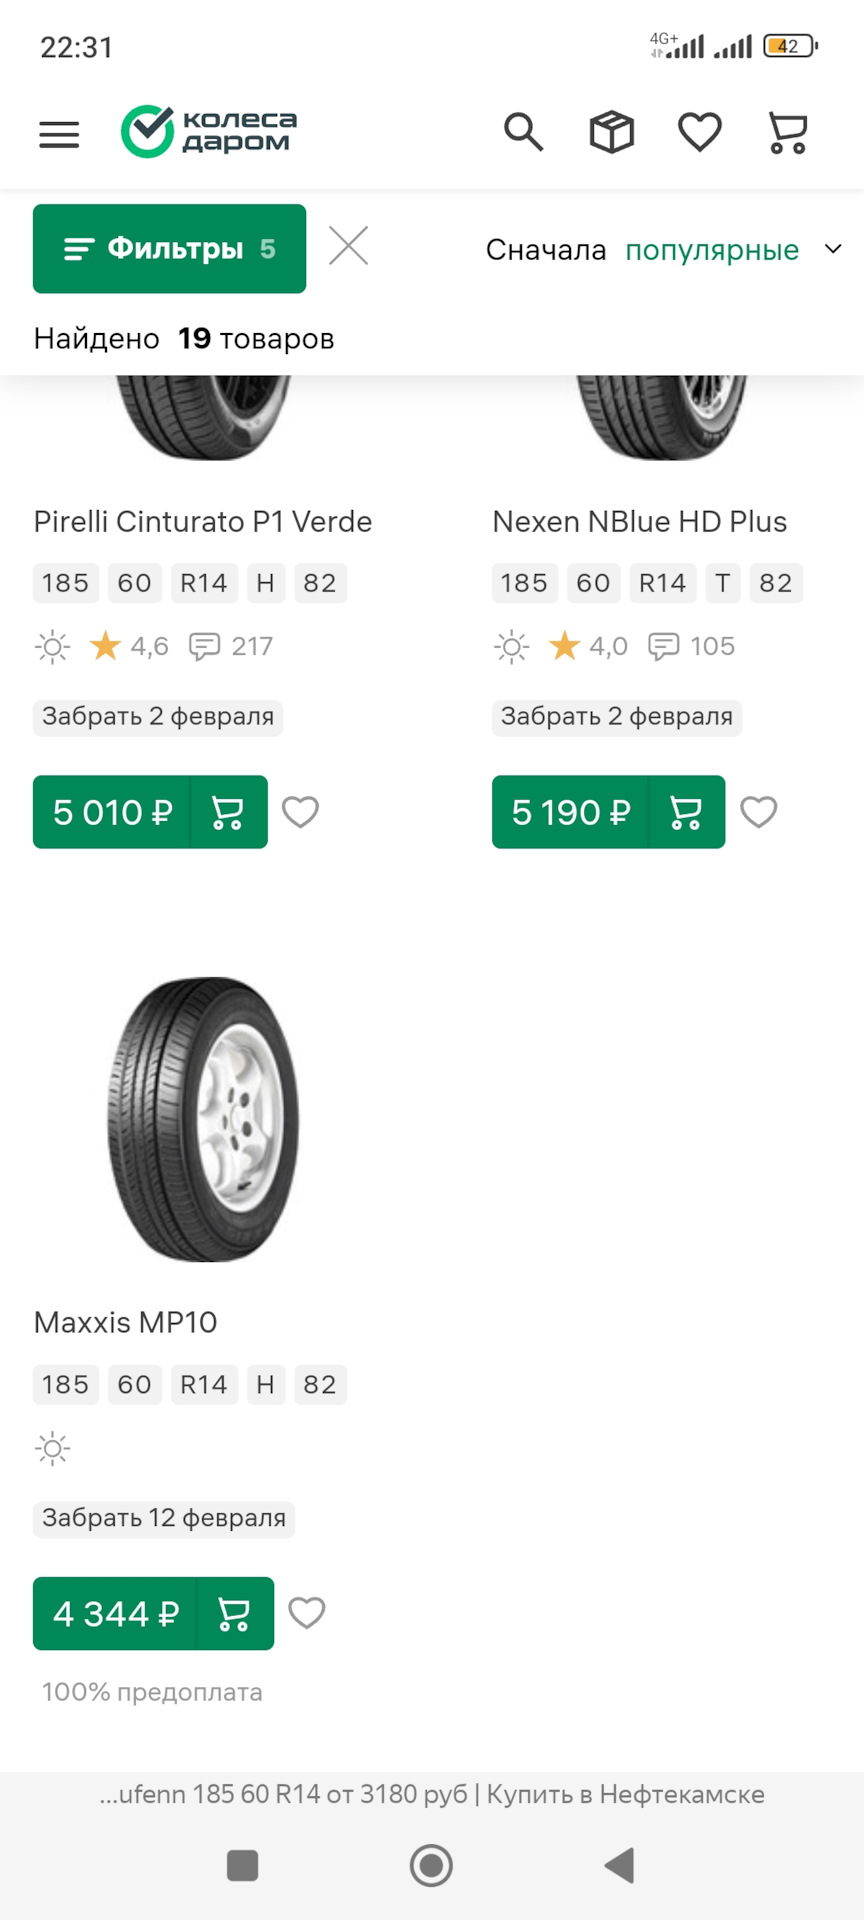Open favorites heart in header
Image resolution: width=864 pixels, height=1920 pixels.
[699, 132]
